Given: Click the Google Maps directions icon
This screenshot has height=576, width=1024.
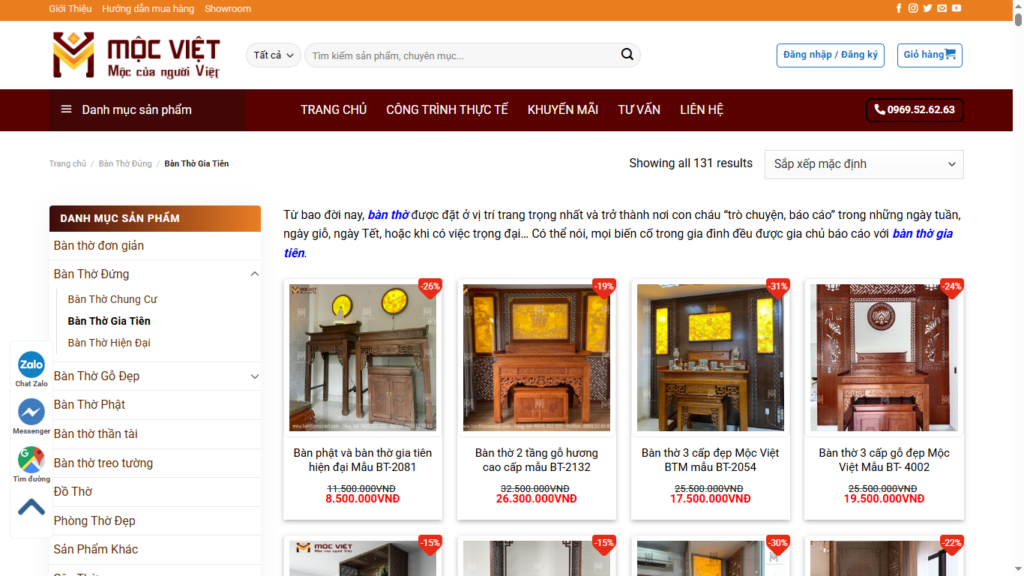Looking at the screenshot, I should click(31, 460).
